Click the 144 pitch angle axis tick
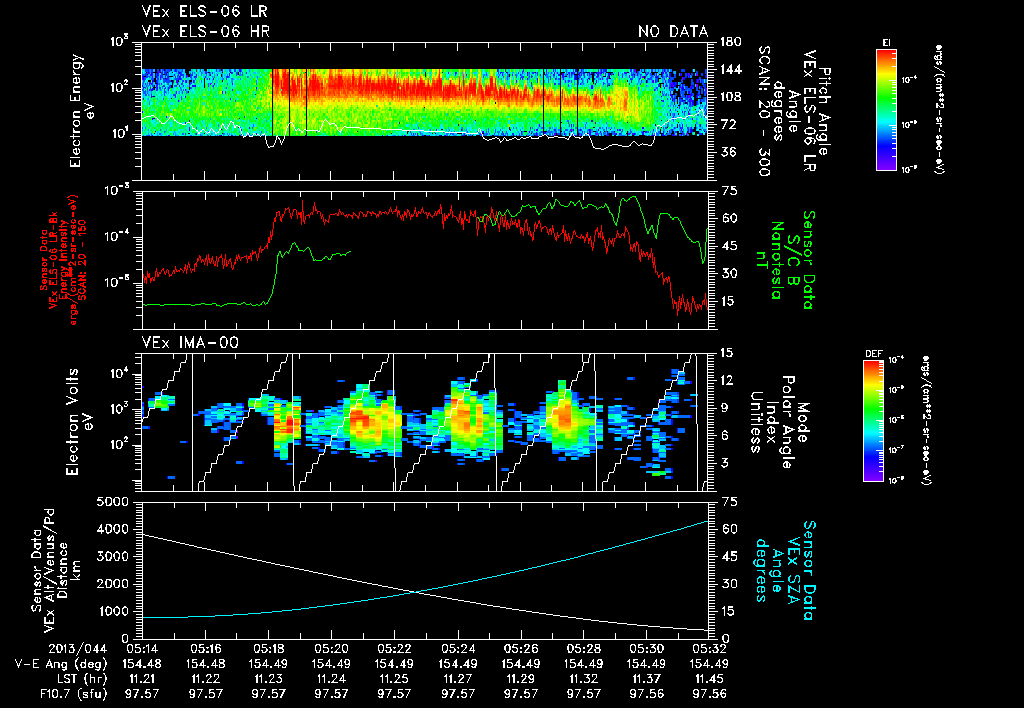Viewport: 1024px width, 708px height. [731, 69]
